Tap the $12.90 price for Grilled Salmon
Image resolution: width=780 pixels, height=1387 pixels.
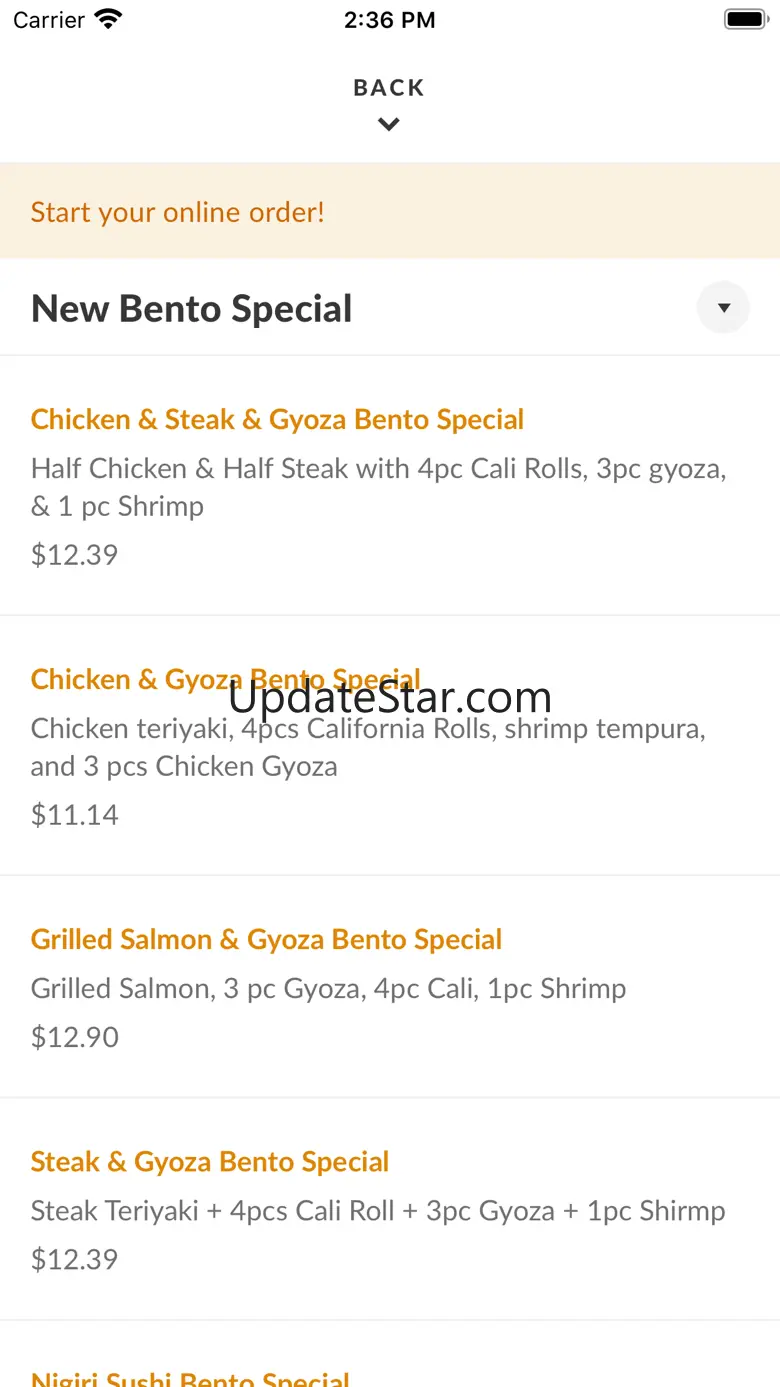75,1037
